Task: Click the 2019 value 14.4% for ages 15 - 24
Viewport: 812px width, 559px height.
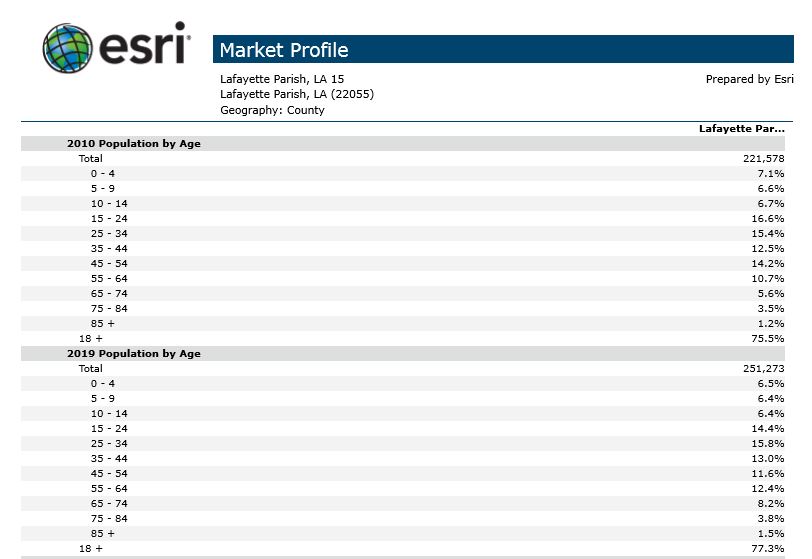Action: pyautogui.click(x=768, y=429)
